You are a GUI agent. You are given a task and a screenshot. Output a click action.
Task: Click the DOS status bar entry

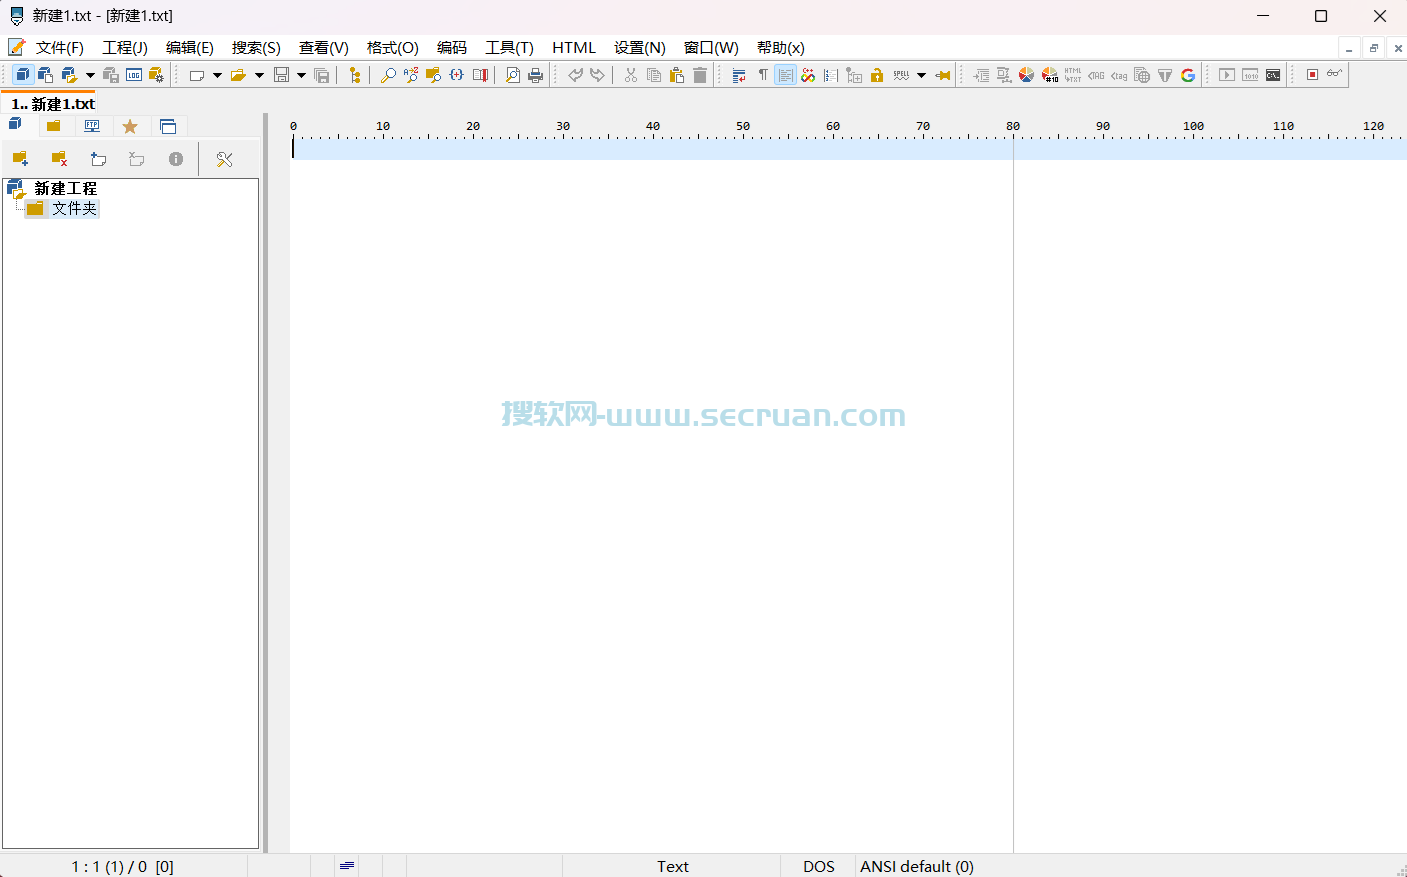pos(818,866)
